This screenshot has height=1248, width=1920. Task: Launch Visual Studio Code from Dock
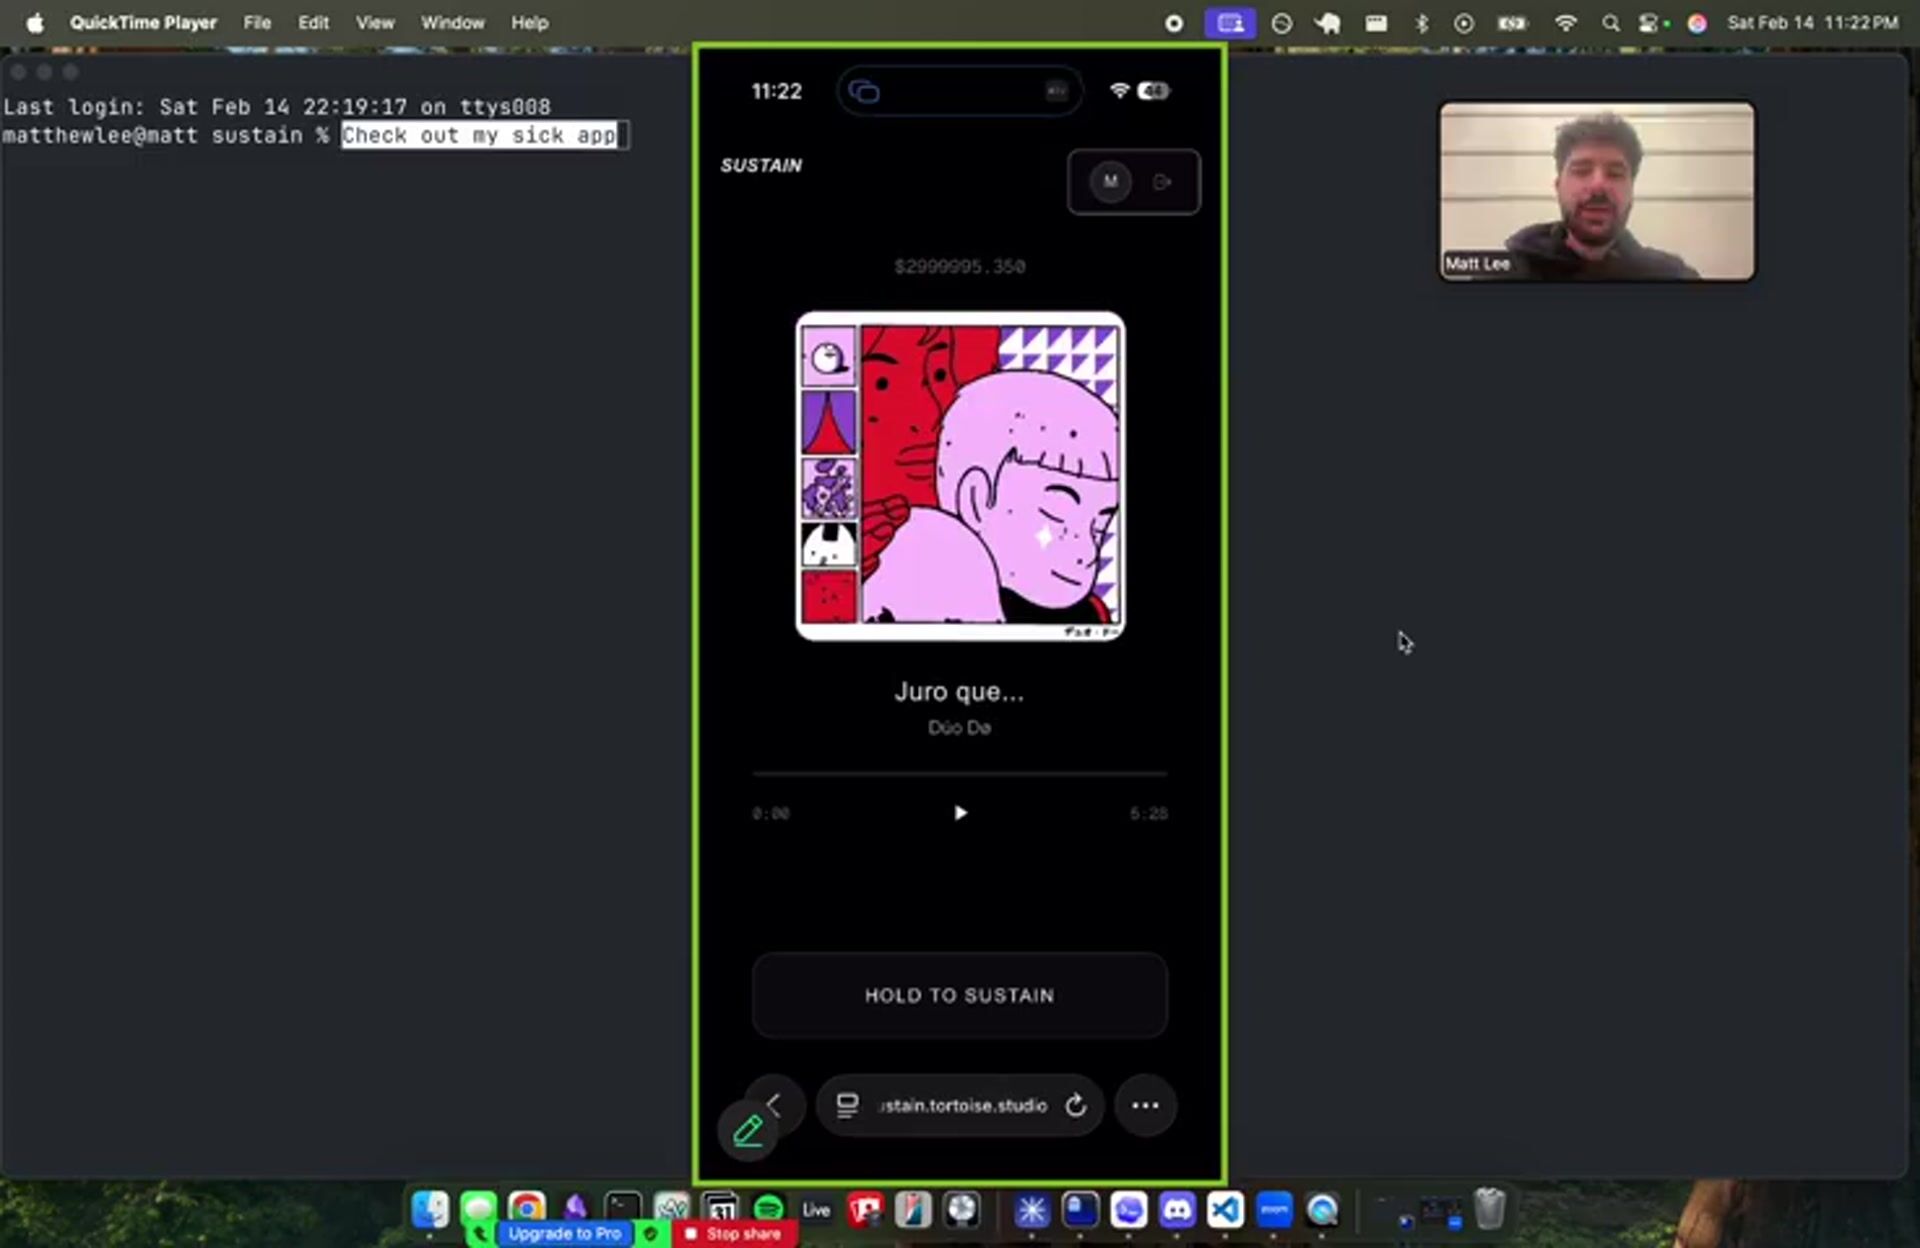1225,1210
